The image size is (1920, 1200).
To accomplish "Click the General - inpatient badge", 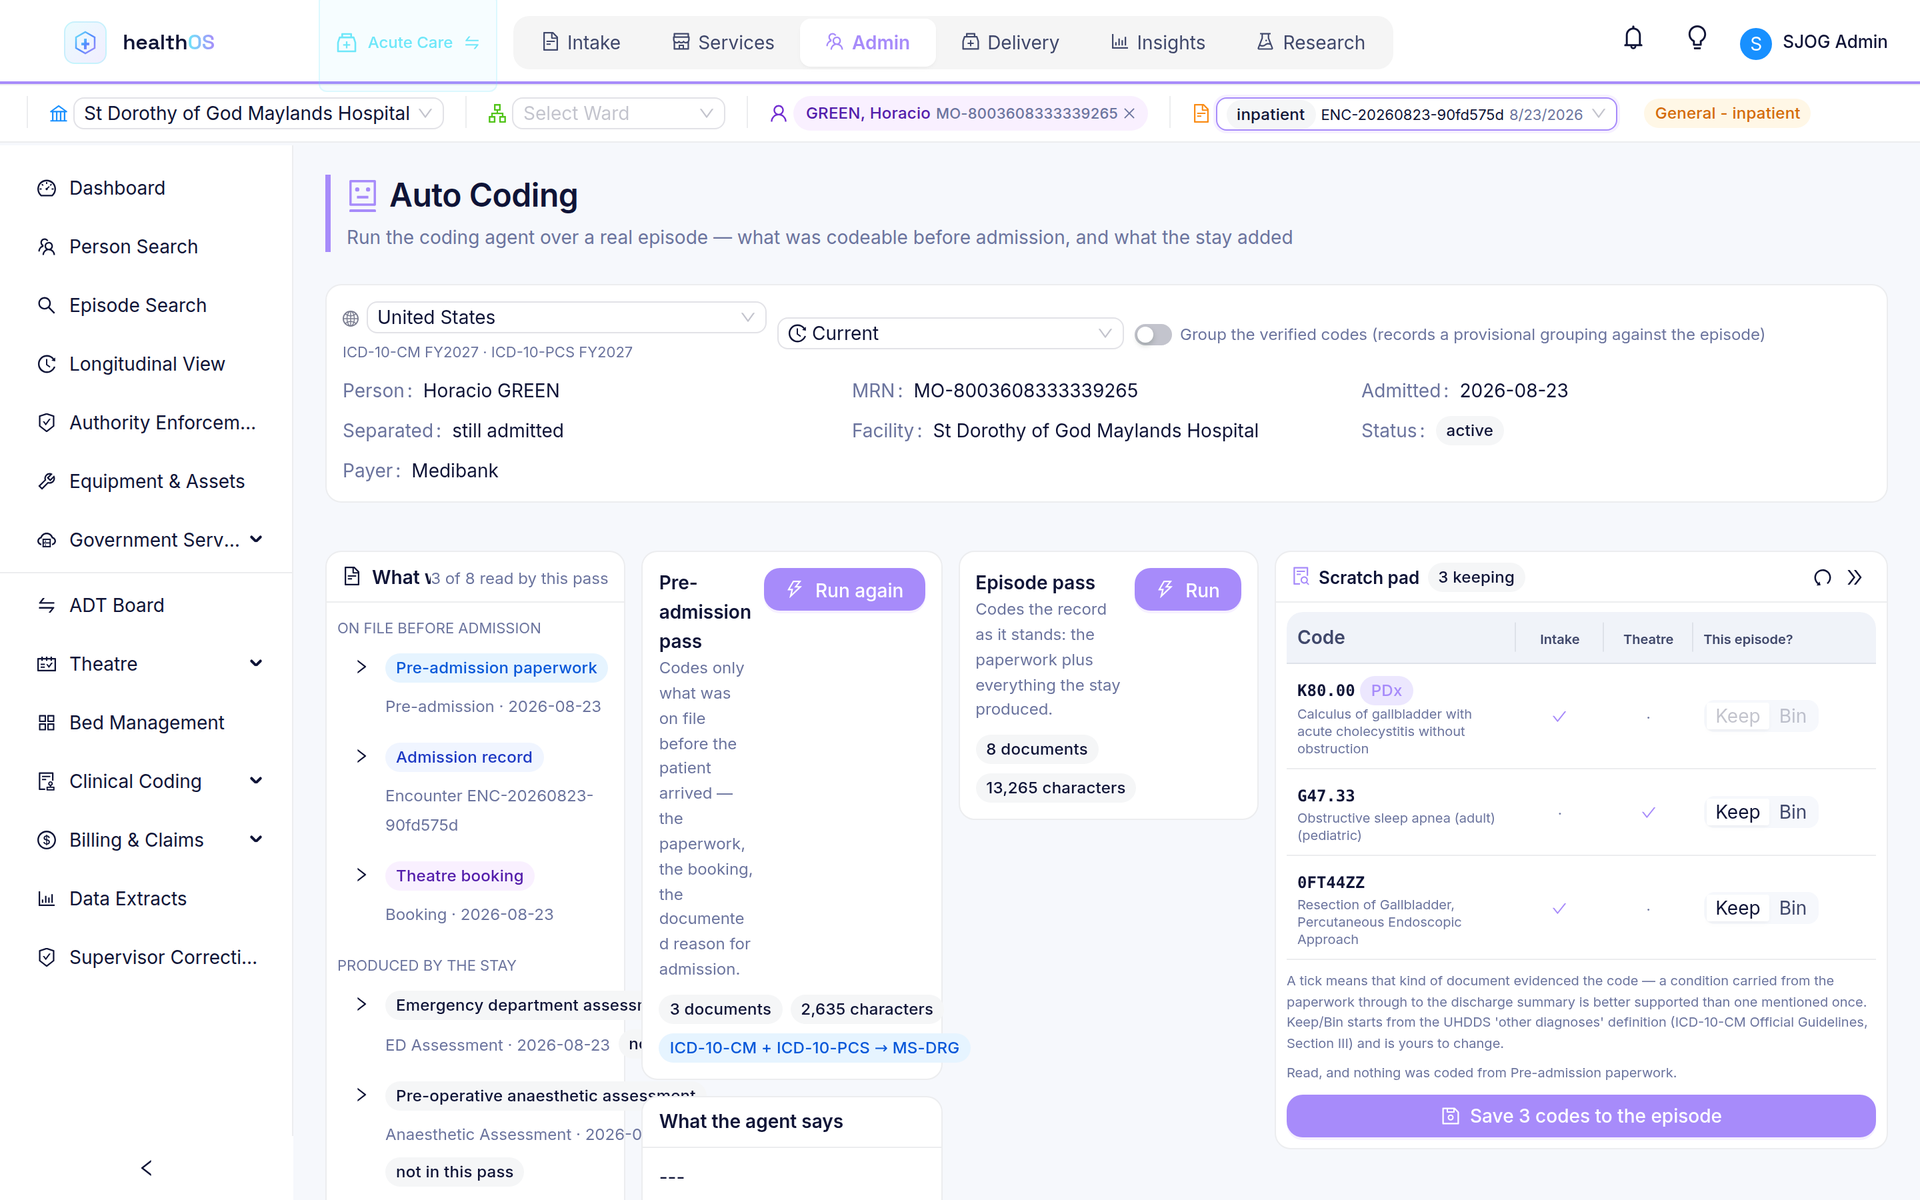I will click(x=1727, y=114).
